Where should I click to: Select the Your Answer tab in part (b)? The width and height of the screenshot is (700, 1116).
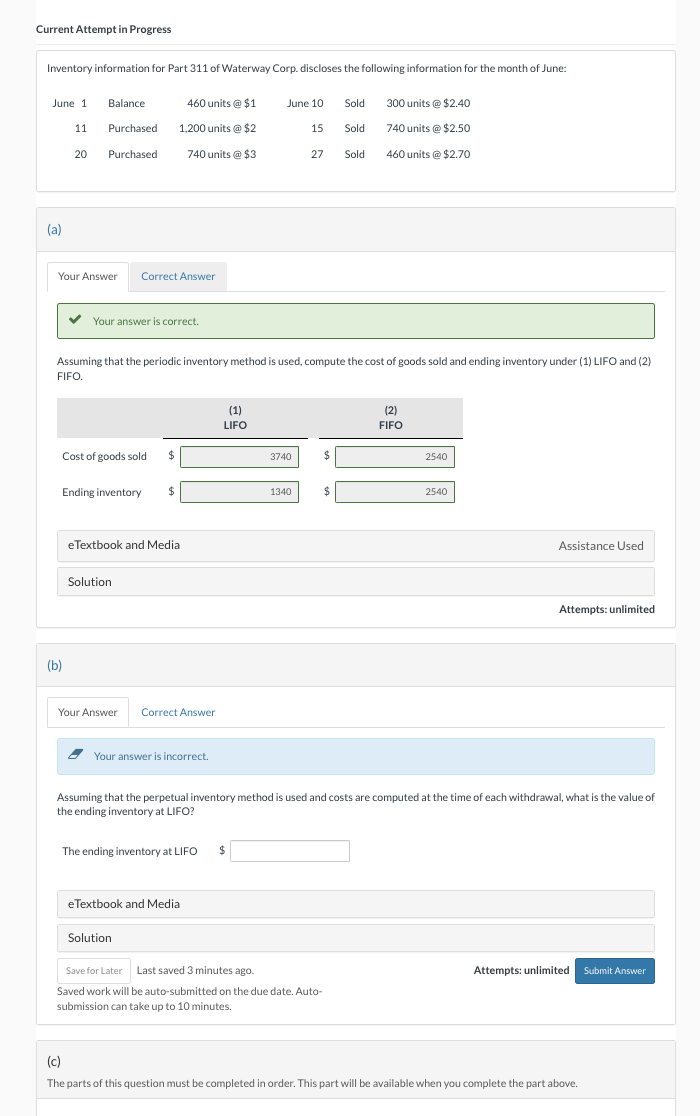coord(88,712)
